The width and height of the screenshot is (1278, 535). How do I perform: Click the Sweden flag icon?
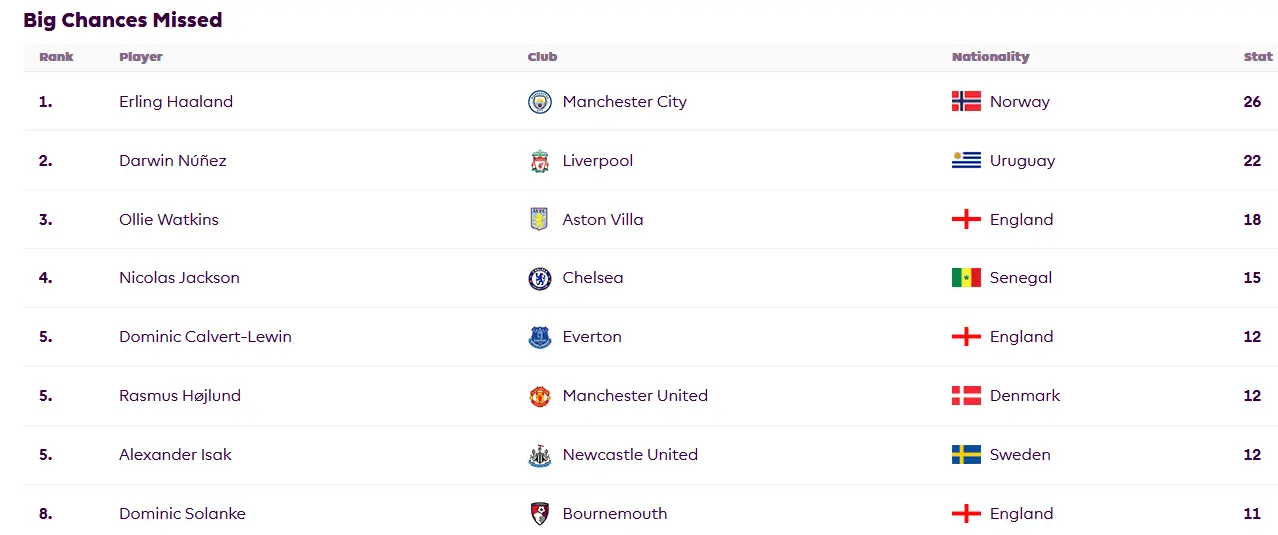pos(966,455)
